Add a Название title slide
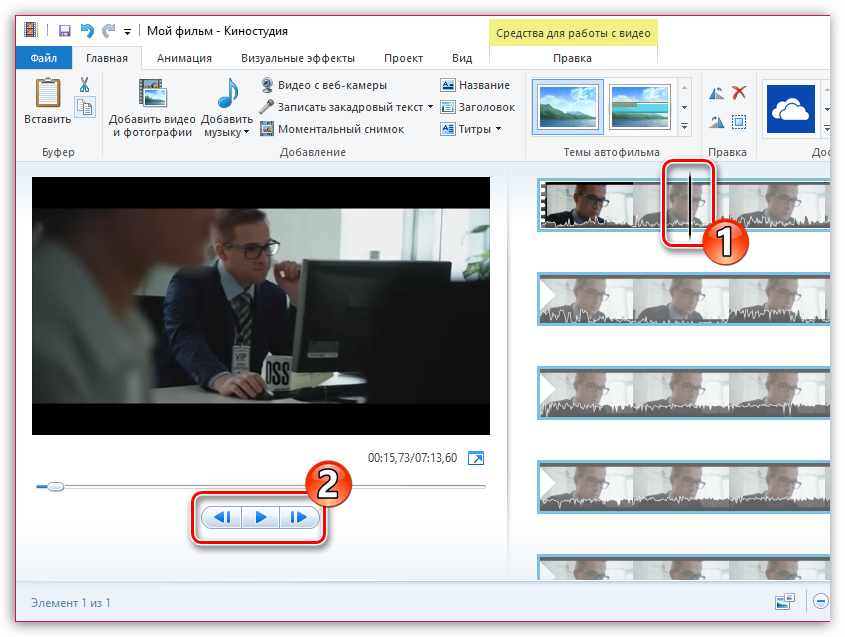This screenshot has height=637, width=845. (475, 85)
